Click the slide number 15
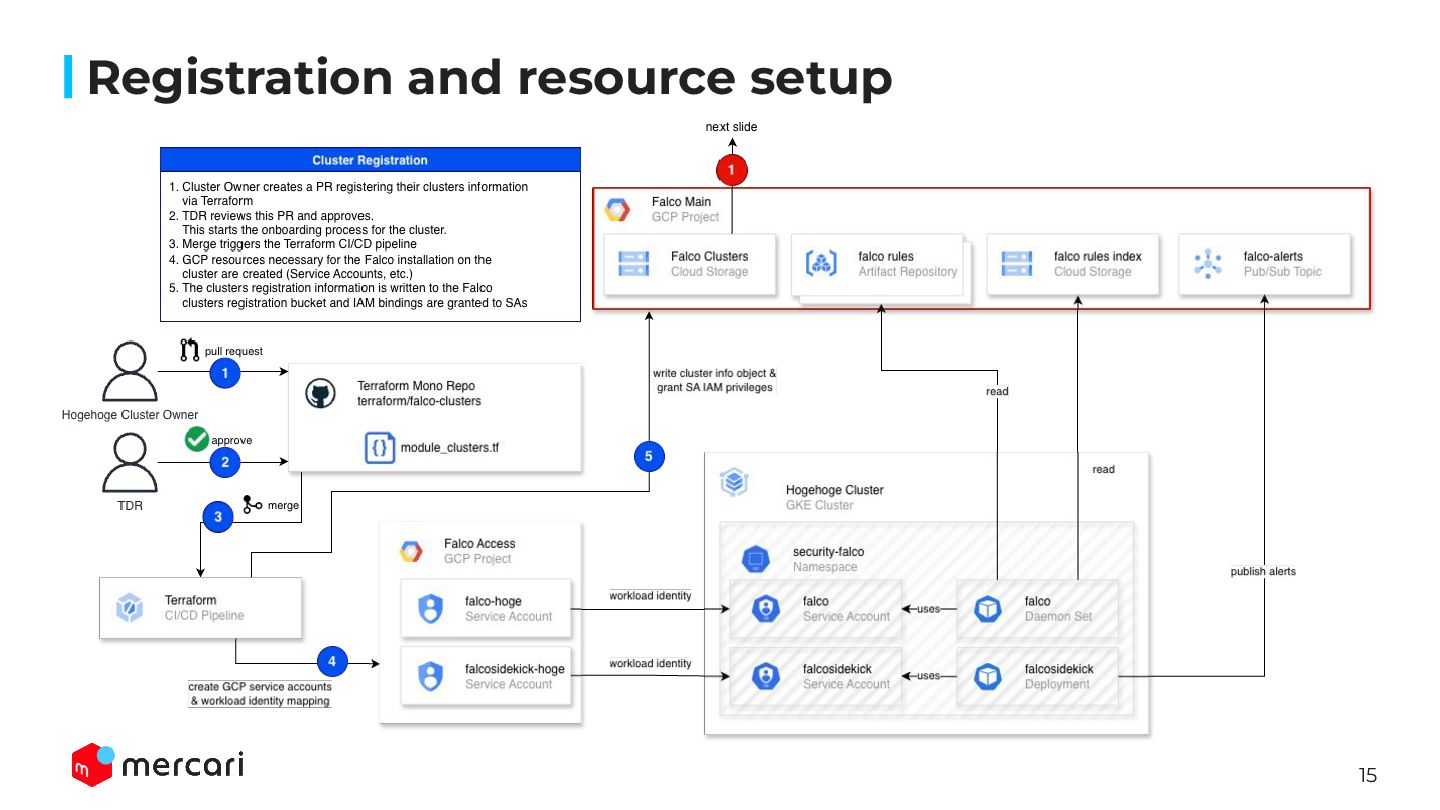Image resolution: width=1440 pixels, height=810 pixels. click(1367, 775)
